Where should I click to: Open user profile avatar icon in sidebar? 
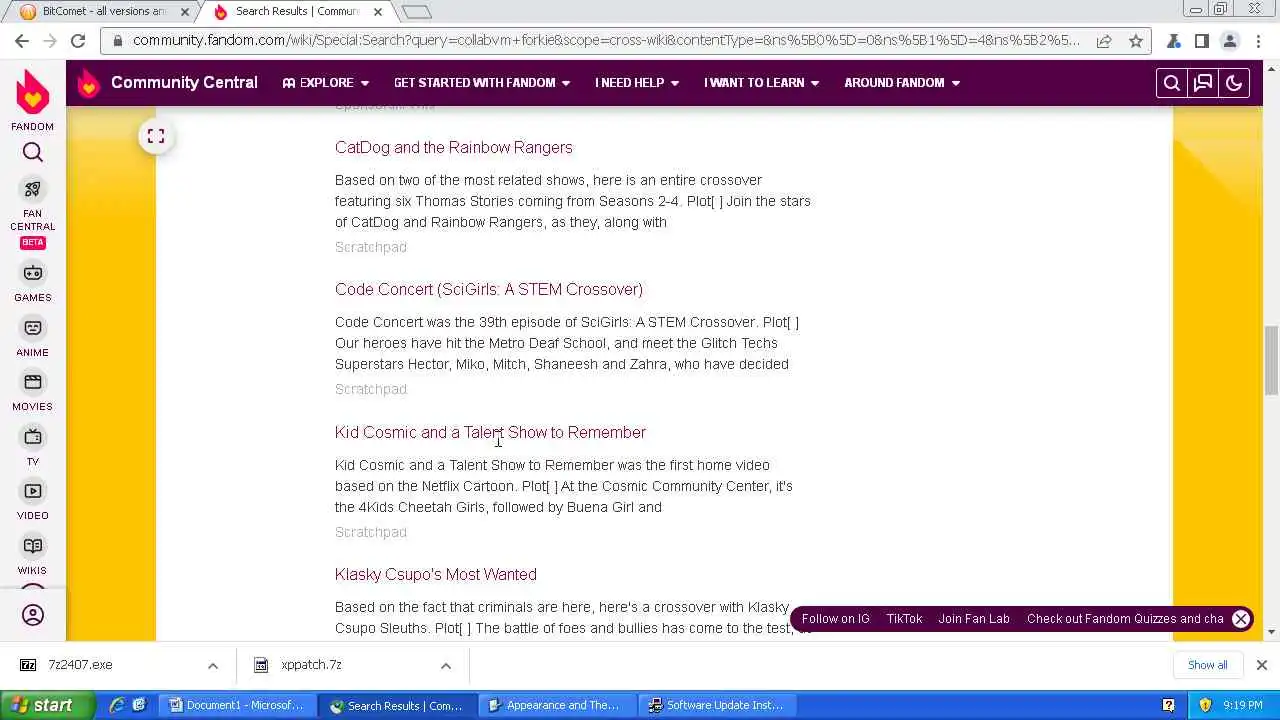33,615
